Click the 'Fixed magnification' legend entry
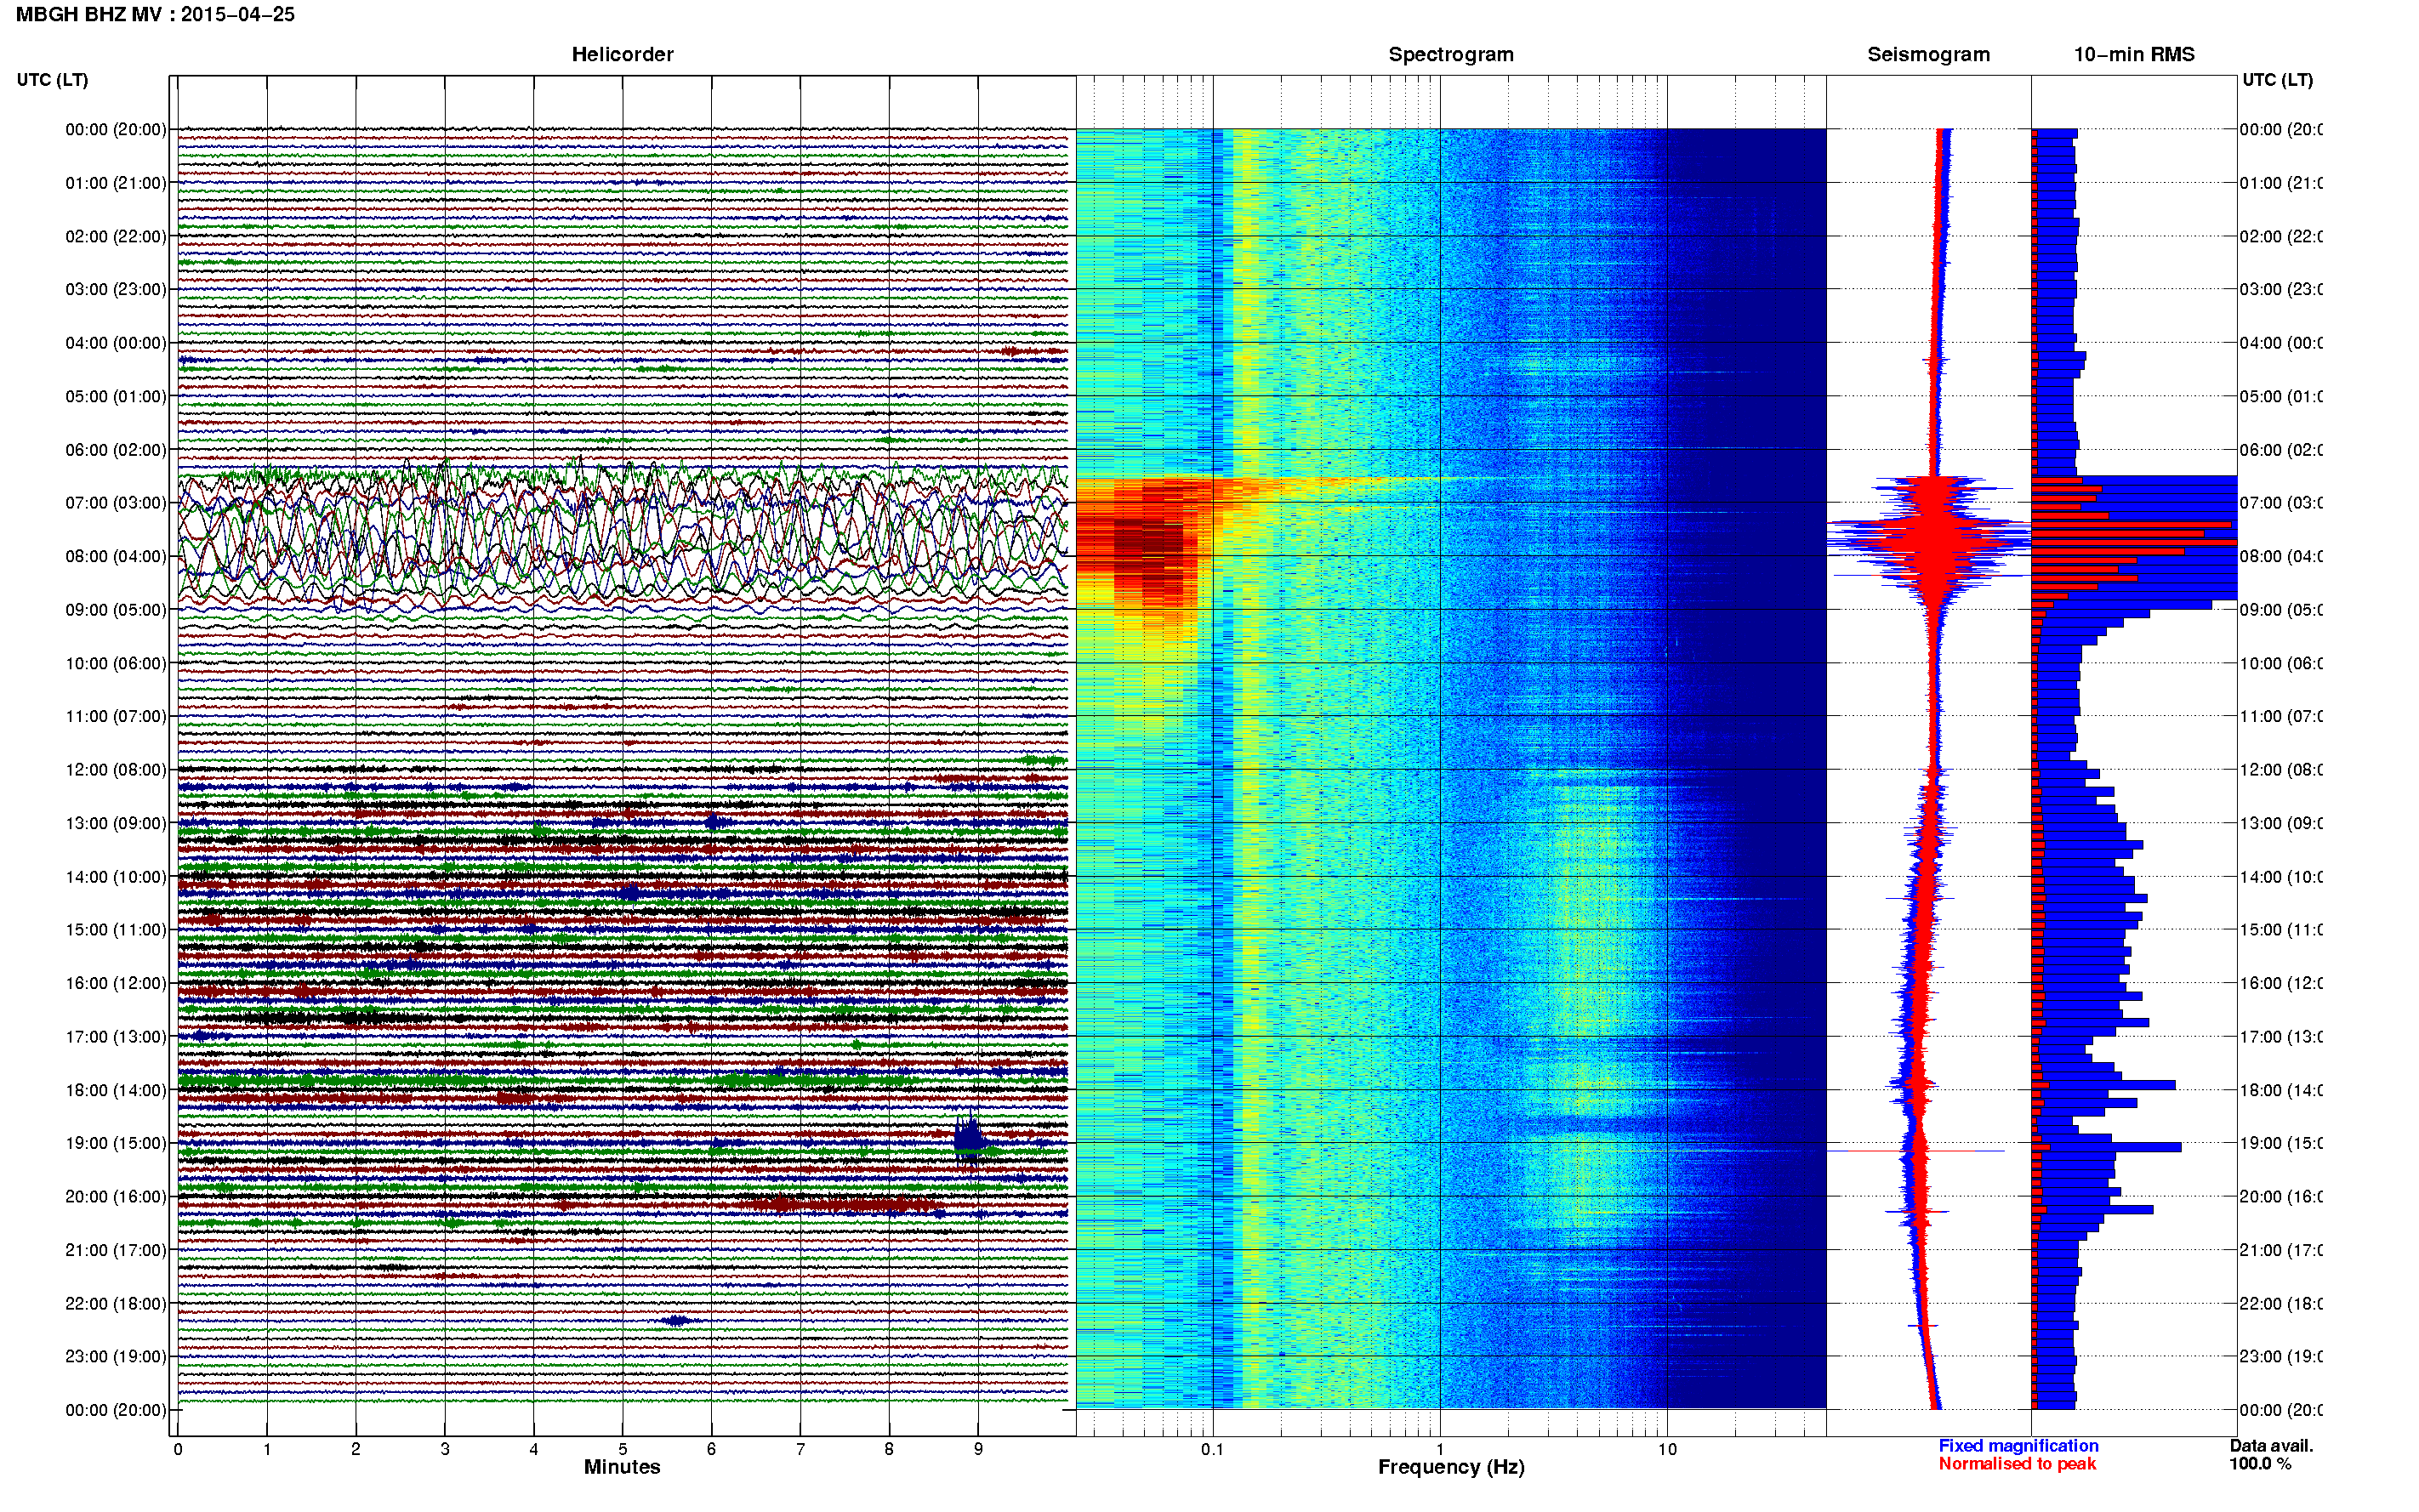The width and height of the screenshot is (2419, 1512). click(2018, 1446)
